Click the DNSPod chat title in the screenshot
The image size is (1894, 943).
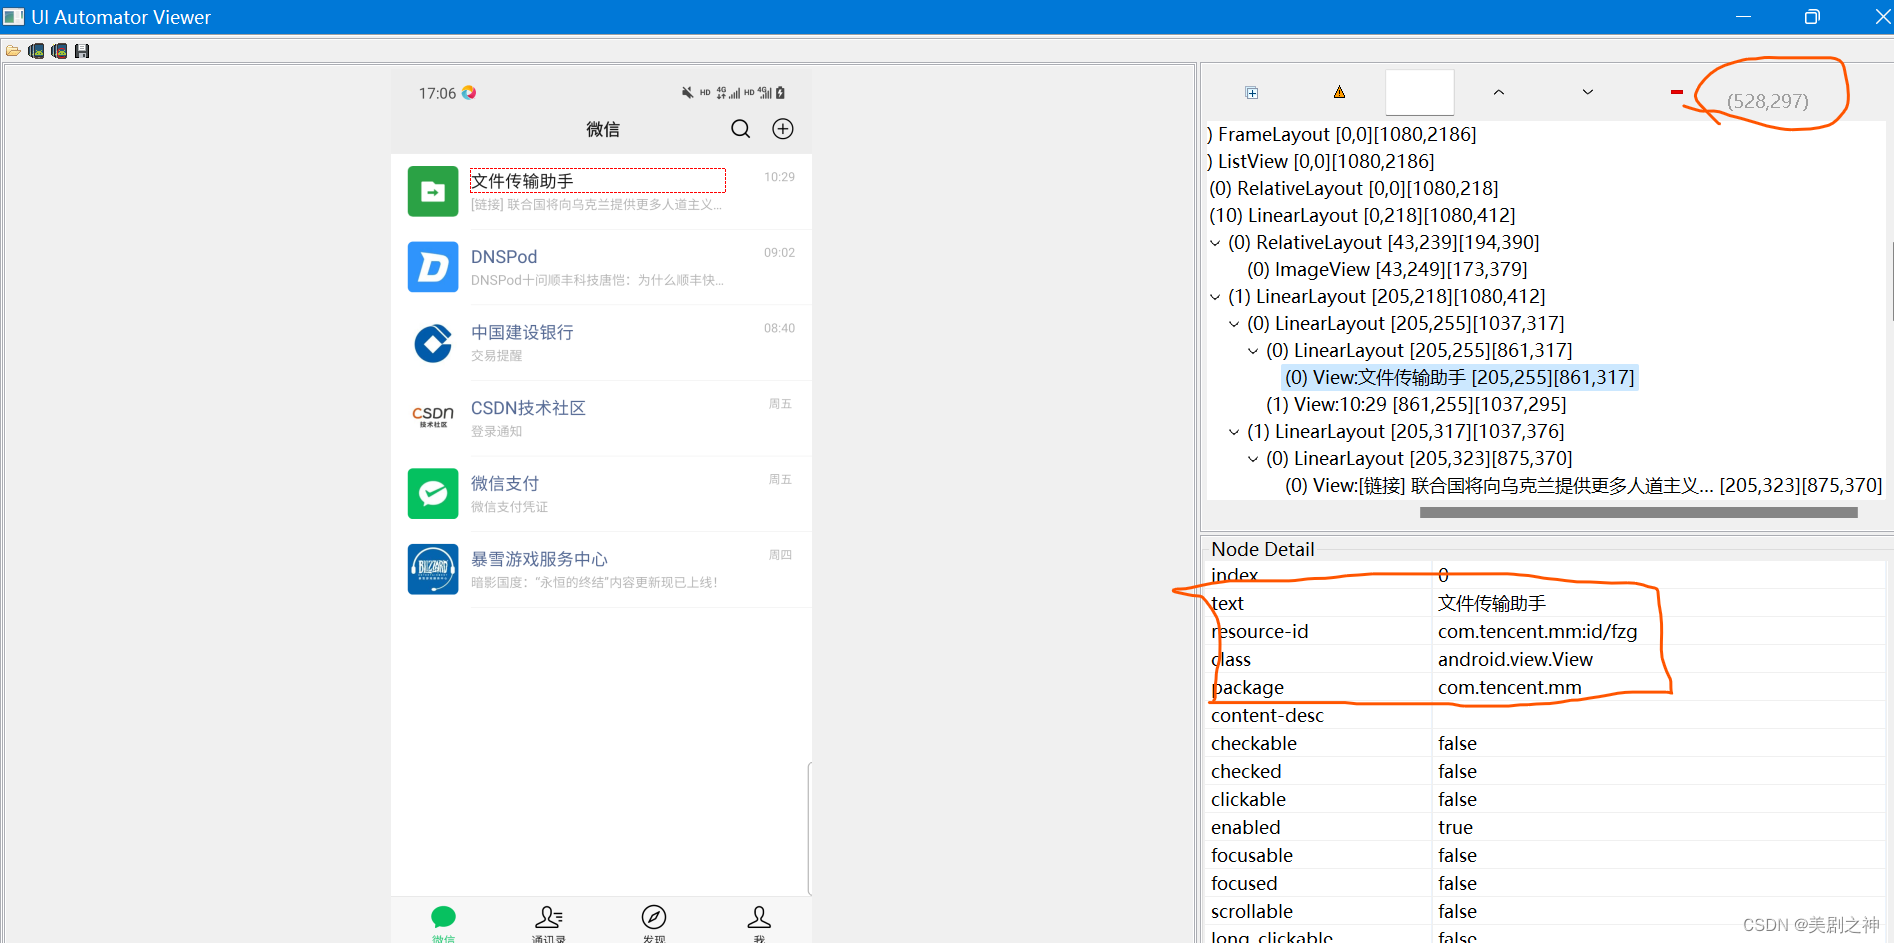click(504, 257)
